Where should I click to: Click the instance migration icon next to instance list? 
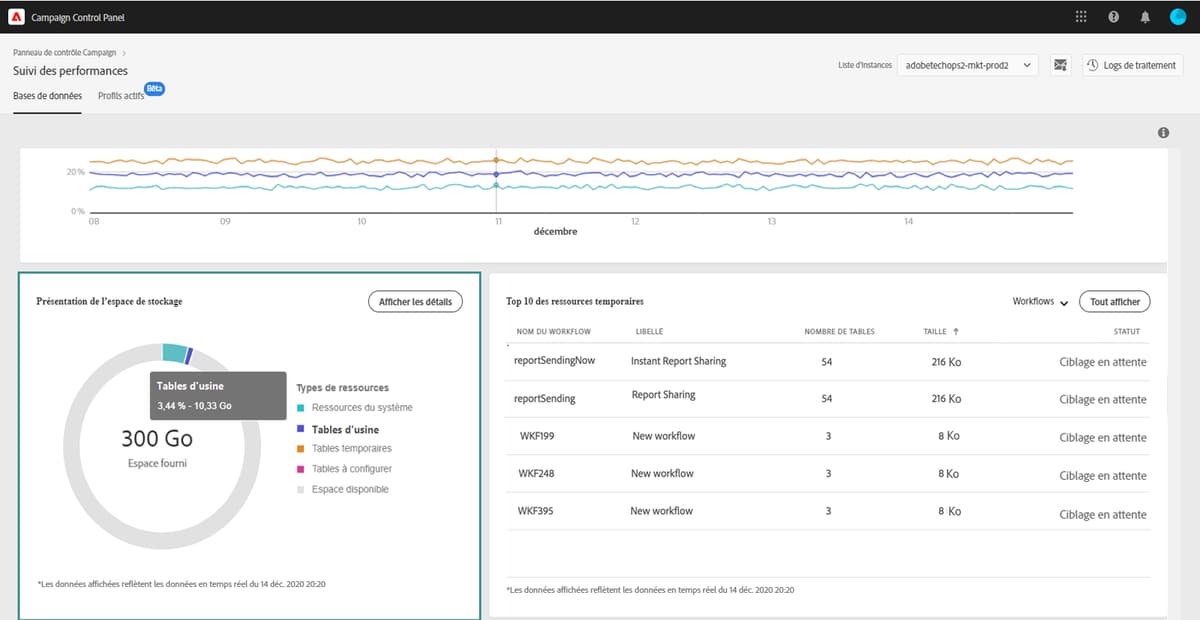(1059, 64)
